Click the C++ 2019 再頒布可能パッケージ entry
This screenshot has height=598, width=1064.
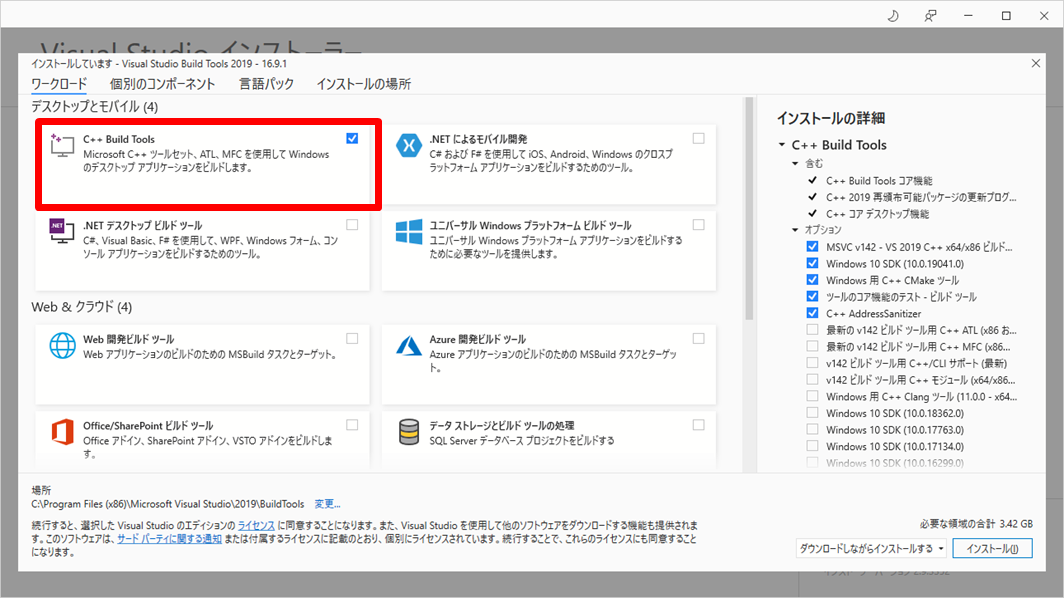pyautogui.click(x=921, y=198)
